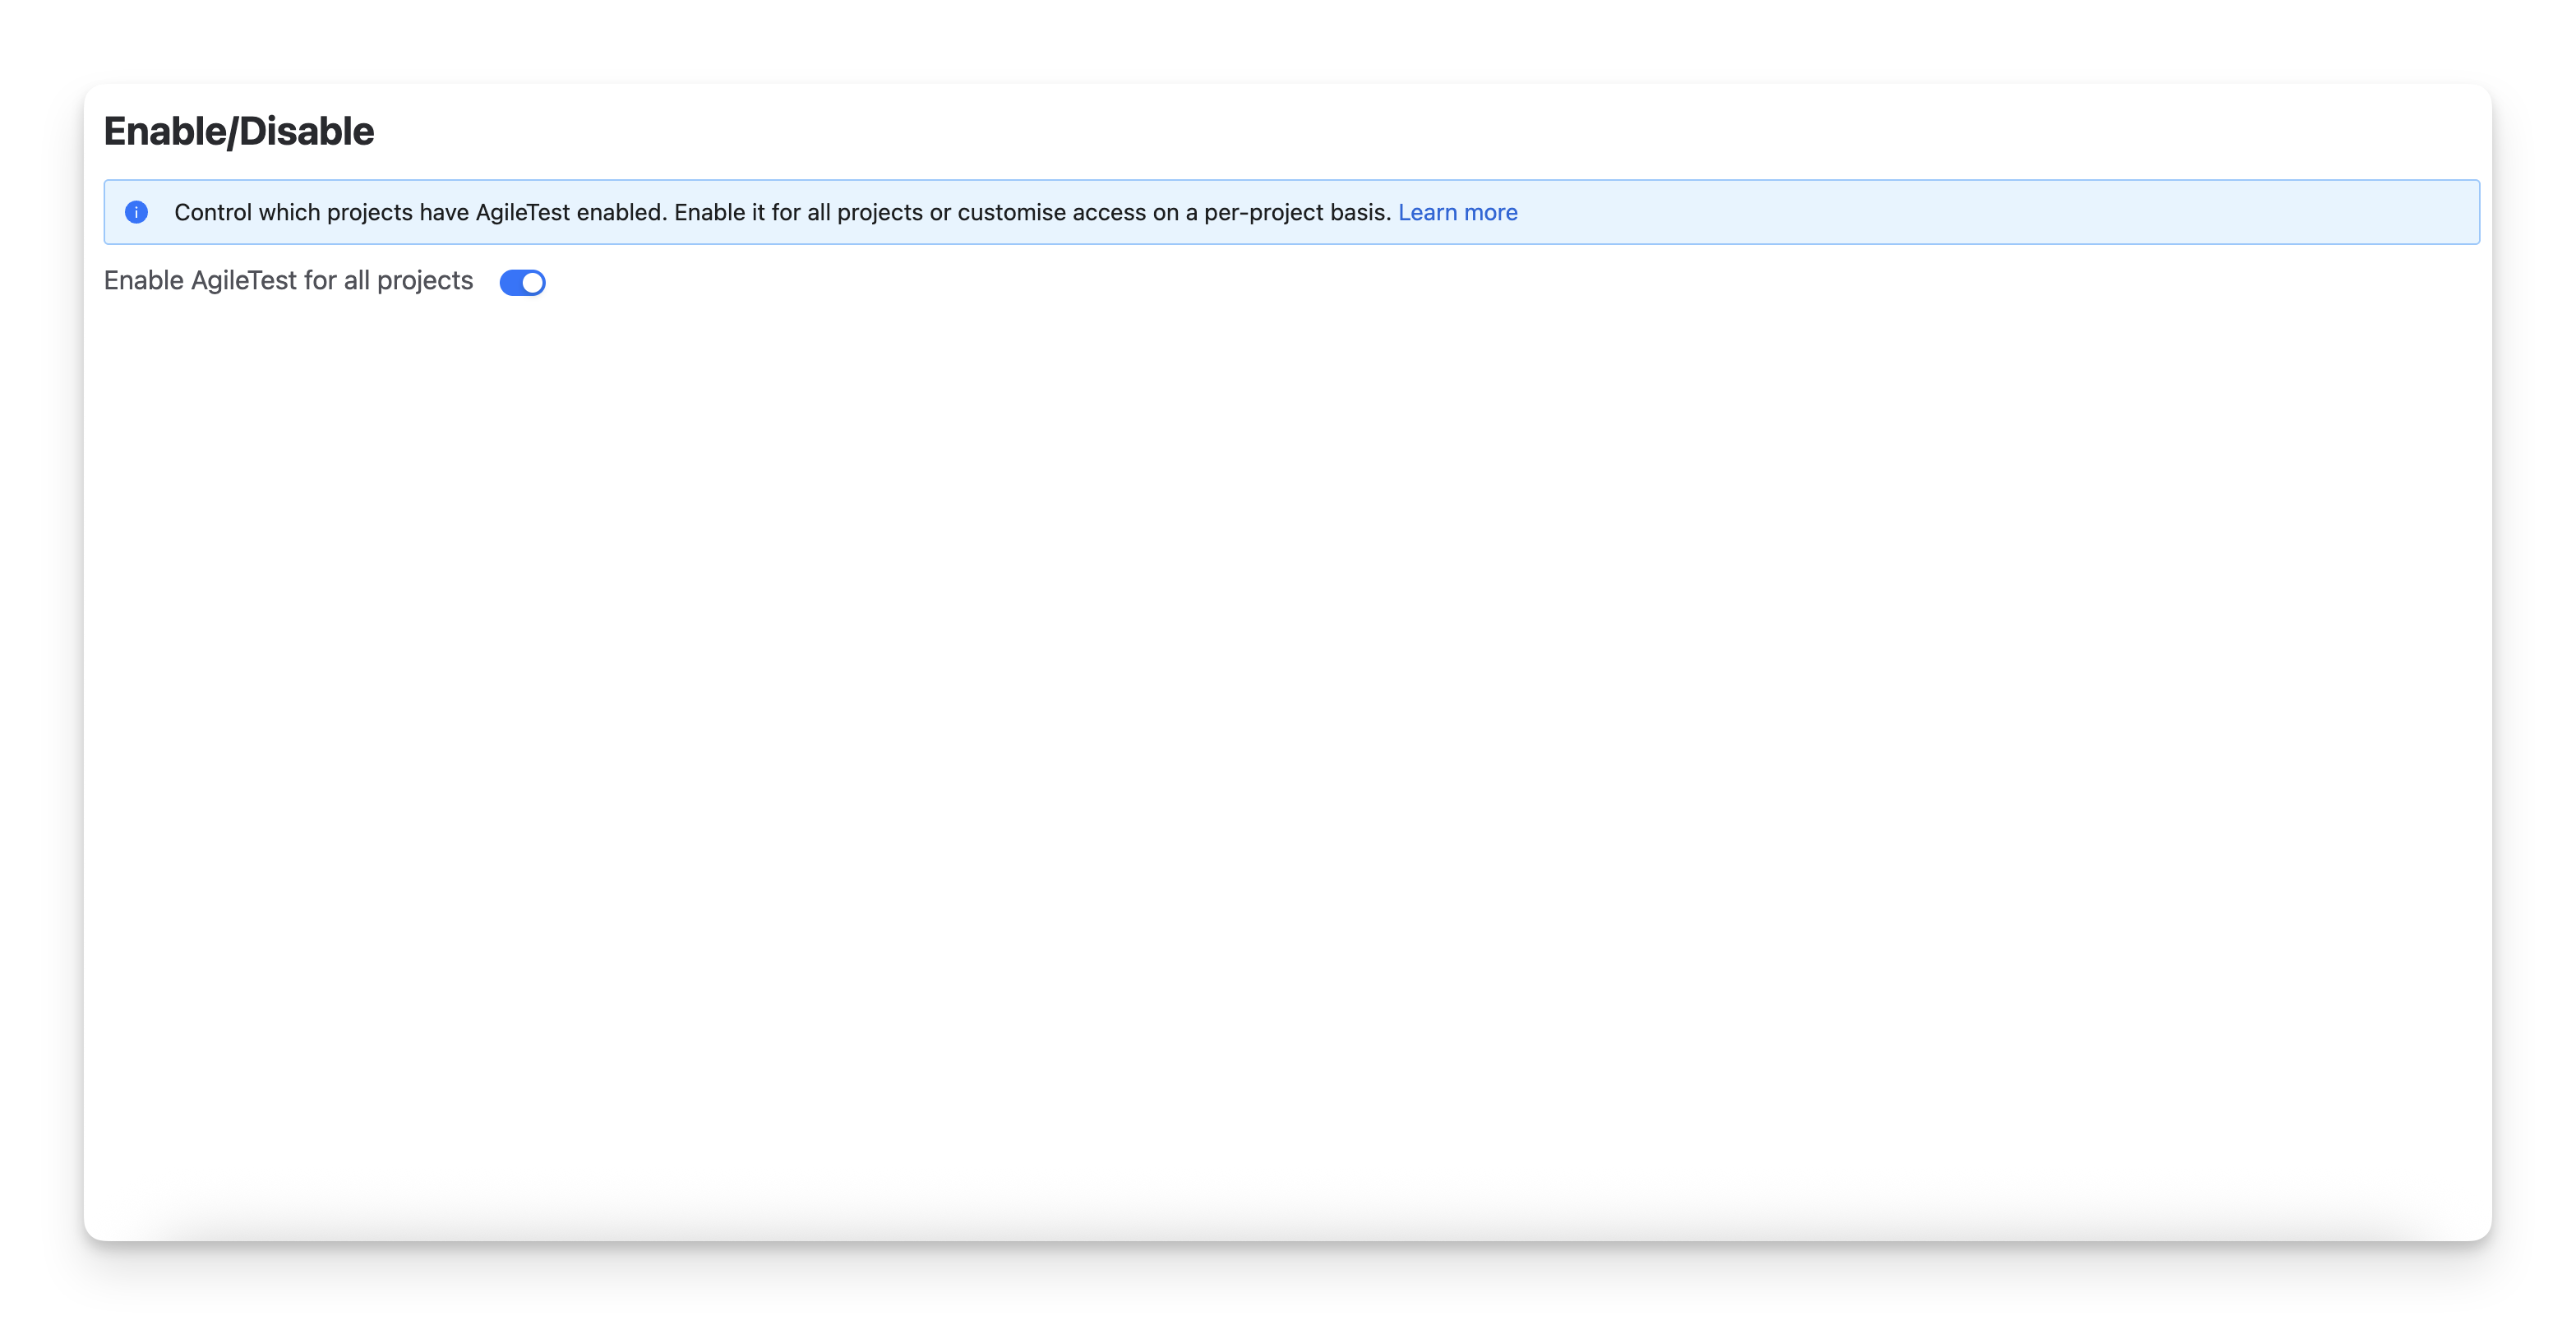Click the 'Enable AgileTest for all projects' label

(x=288, y=281)
